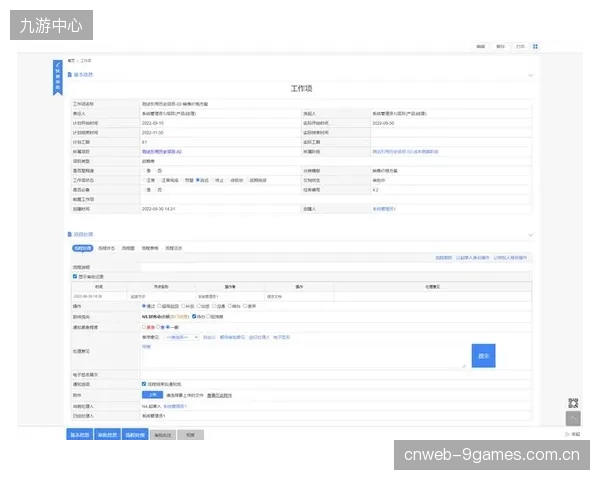600x480 pixels.
Task: Click the 流程跟踪 link
Action: (x=443, y=258)
